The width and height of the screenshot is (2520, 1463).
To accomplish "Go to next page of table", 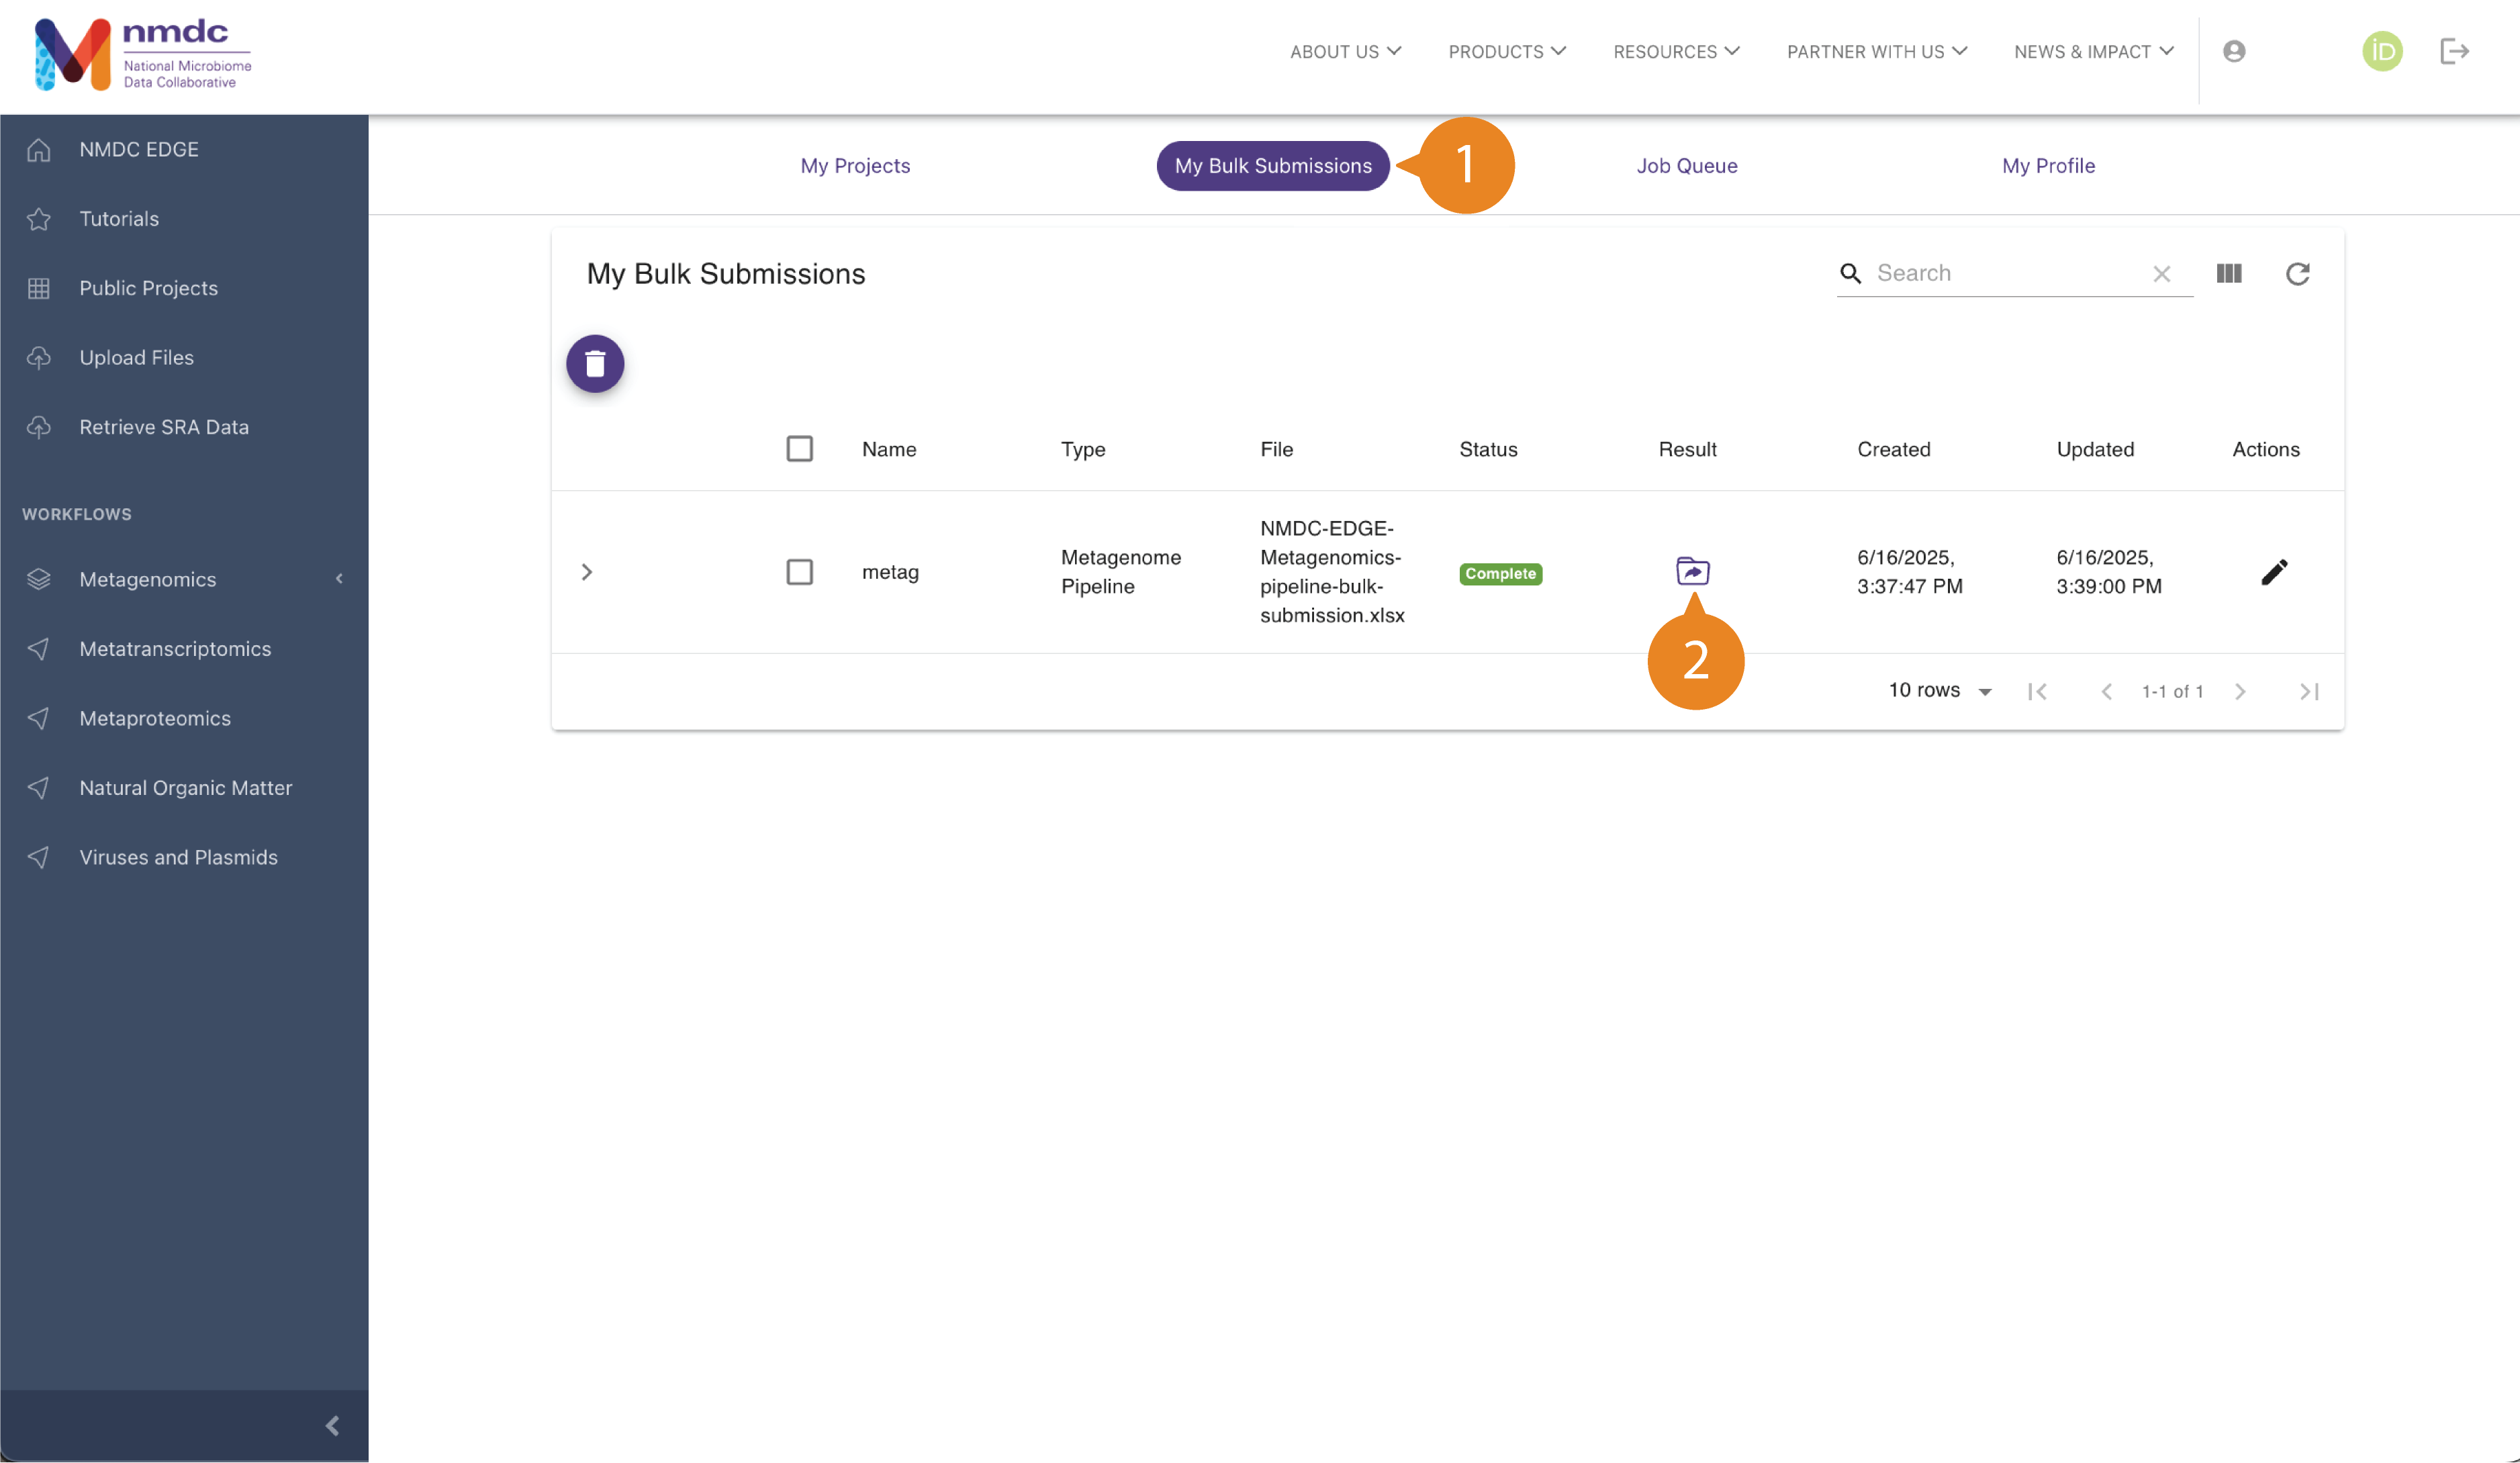I will pos(2240,691).
